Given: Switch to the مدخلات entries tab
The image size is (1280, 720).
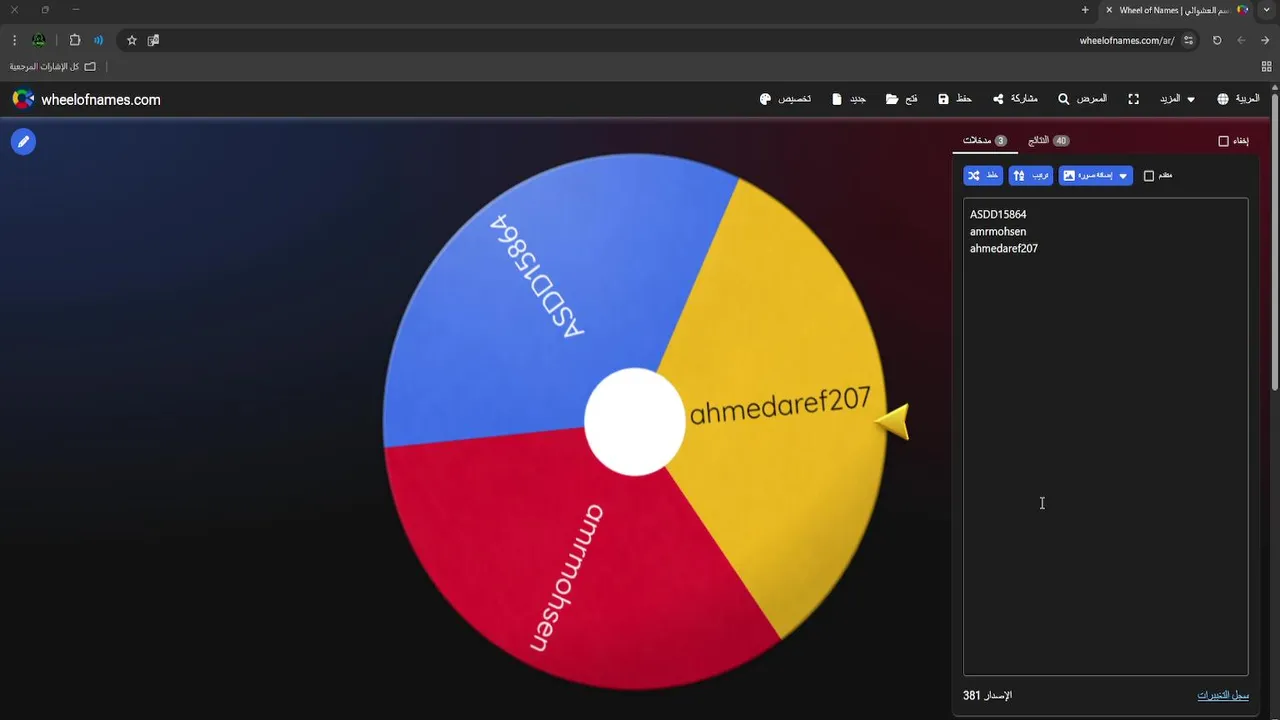Looking at the screenshot, I should coord(985,141).
